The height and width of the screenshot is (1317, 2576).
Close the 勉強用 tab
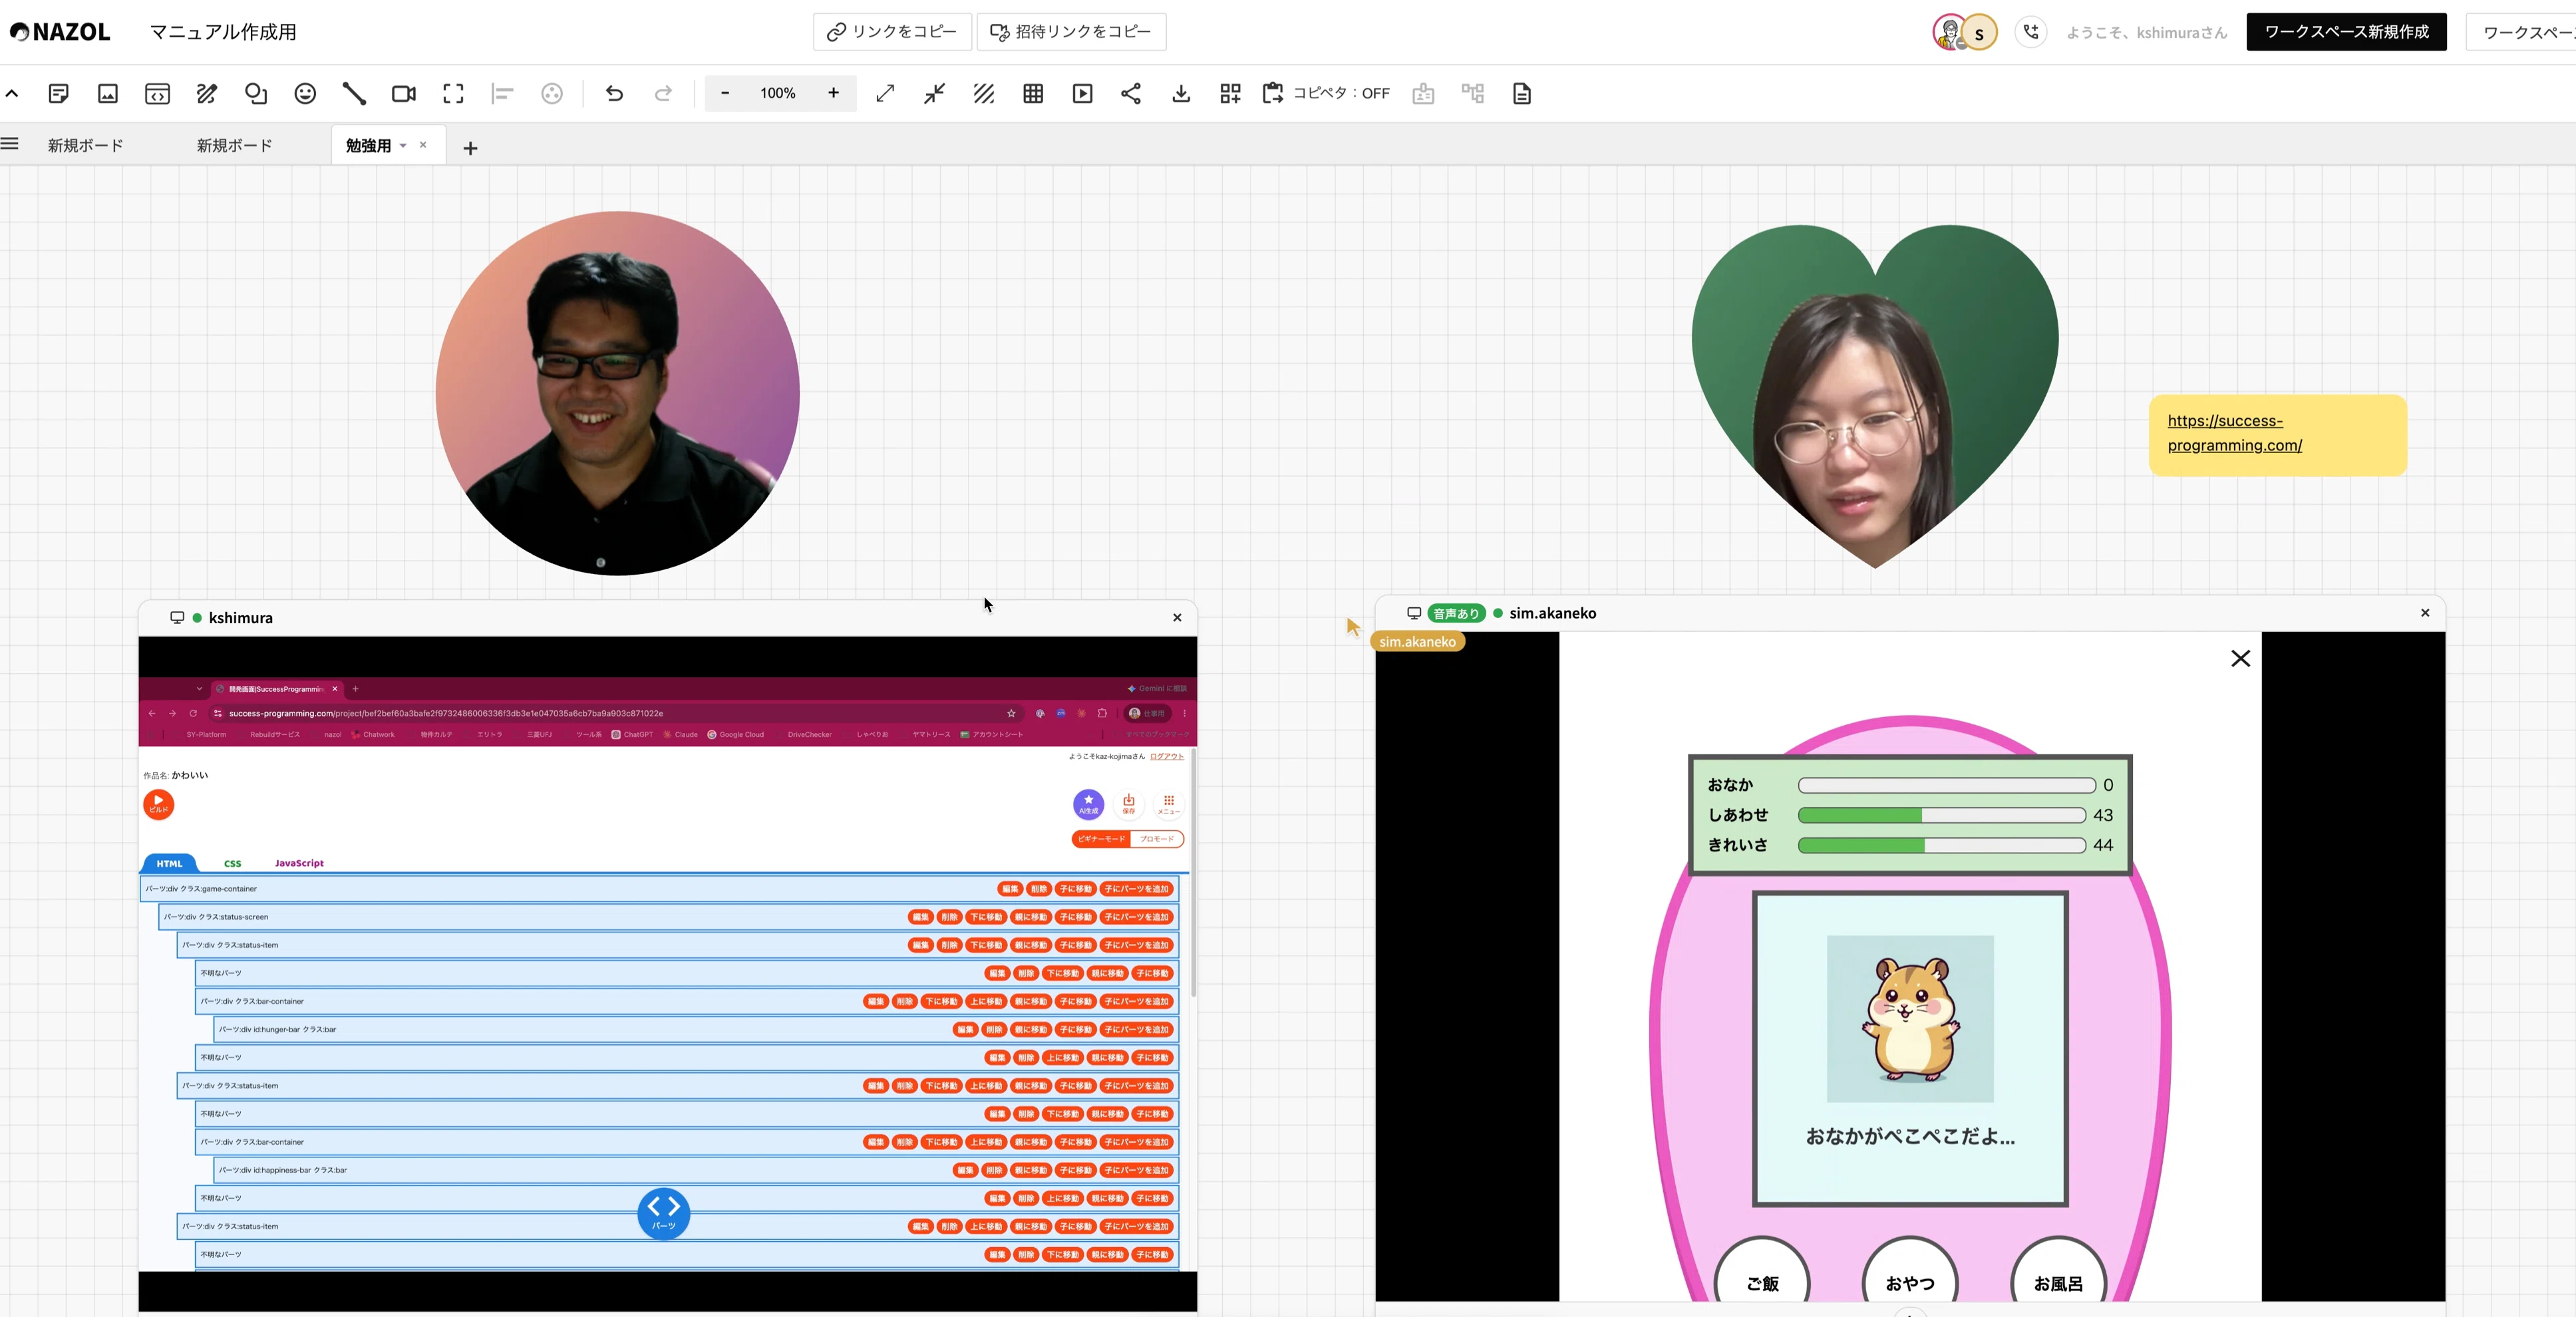[x=423, y=145]
